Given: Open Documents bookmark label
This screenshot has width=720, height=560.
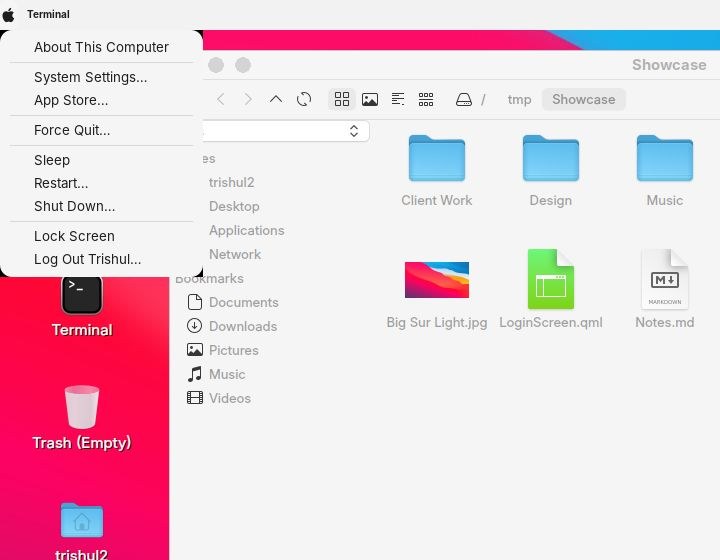Looking at the screenshot, I should pos(244,302).
